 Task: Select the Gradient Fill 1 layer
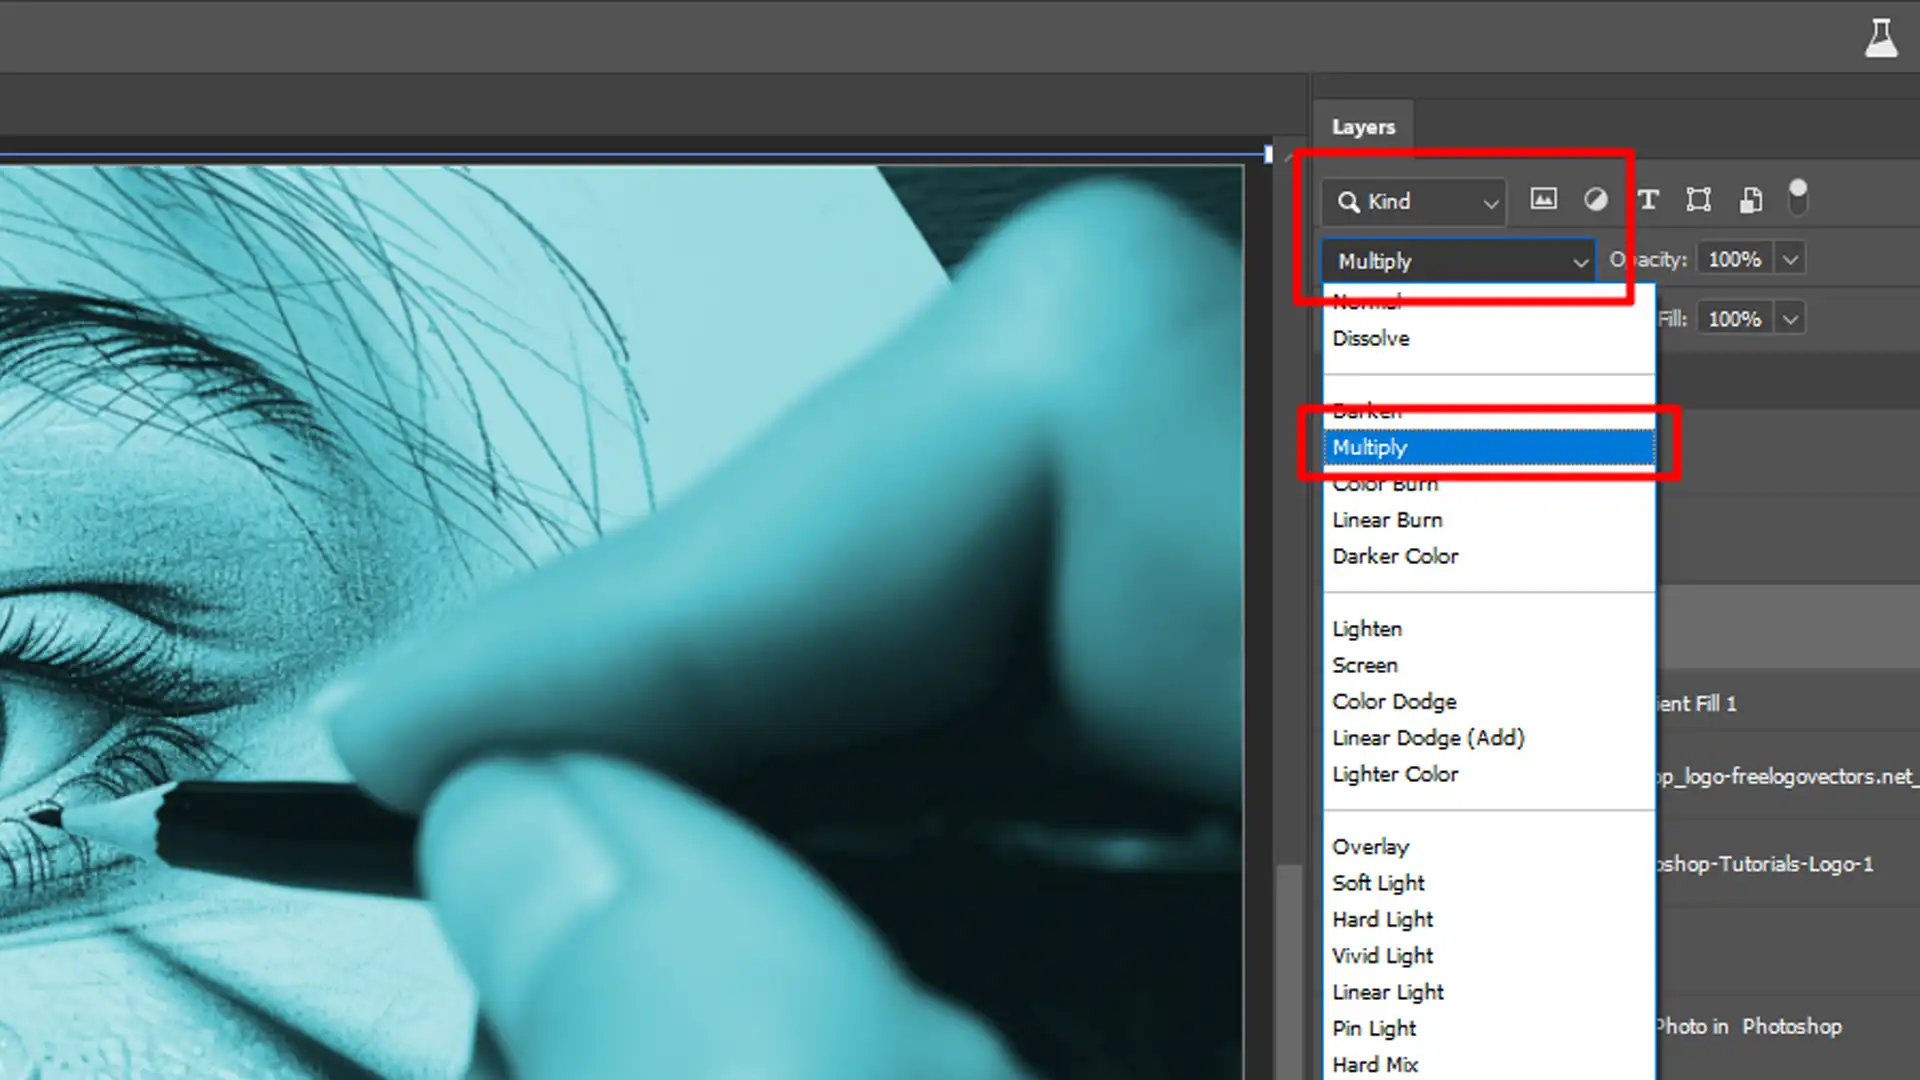tap(1700, 703)
